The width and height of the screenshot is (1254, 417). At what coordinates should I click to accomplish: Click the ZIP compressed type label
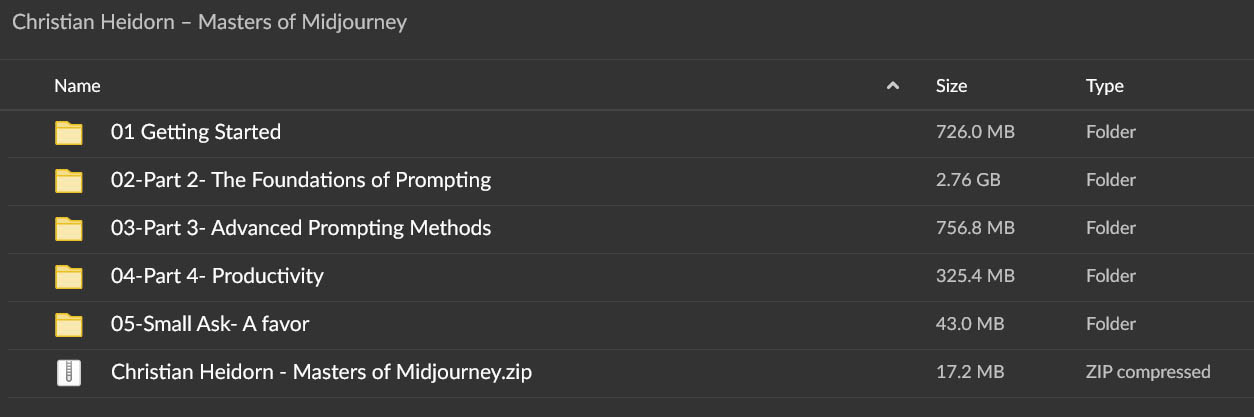point(1148,372)
